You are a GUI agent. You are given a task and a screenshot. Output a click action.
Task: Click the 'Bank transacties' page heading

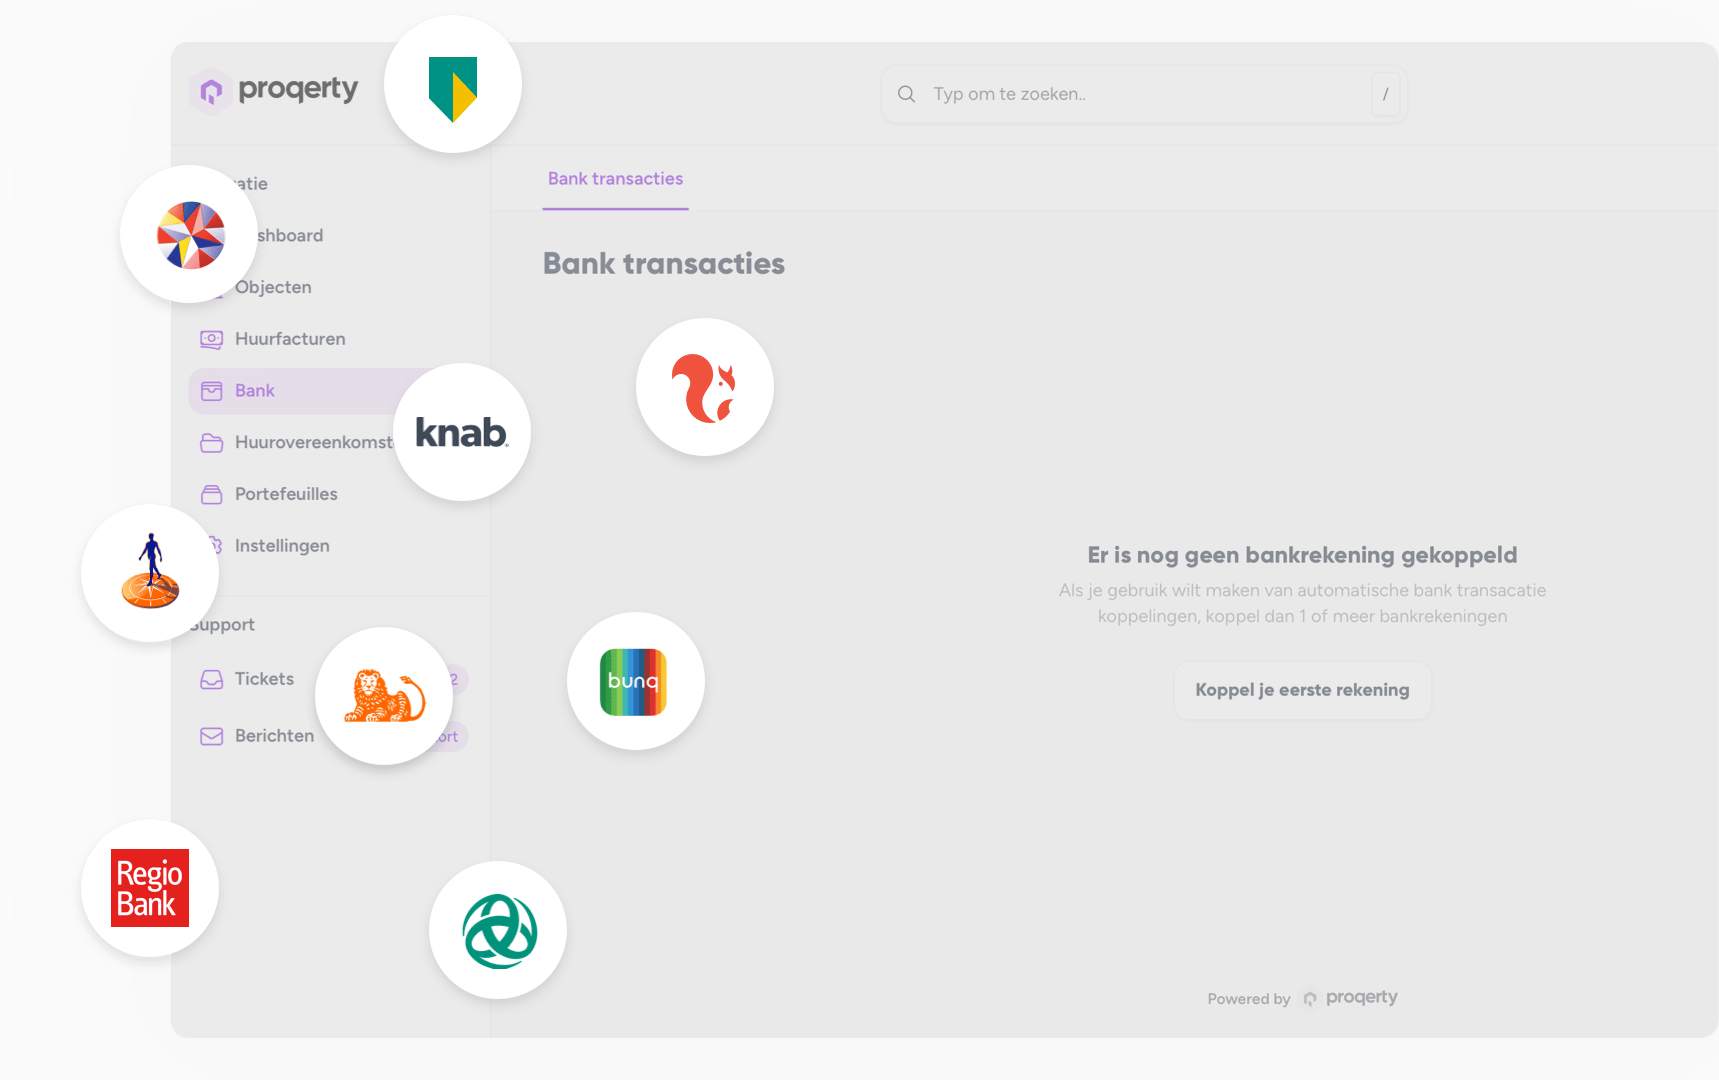[x=664, y=264]
